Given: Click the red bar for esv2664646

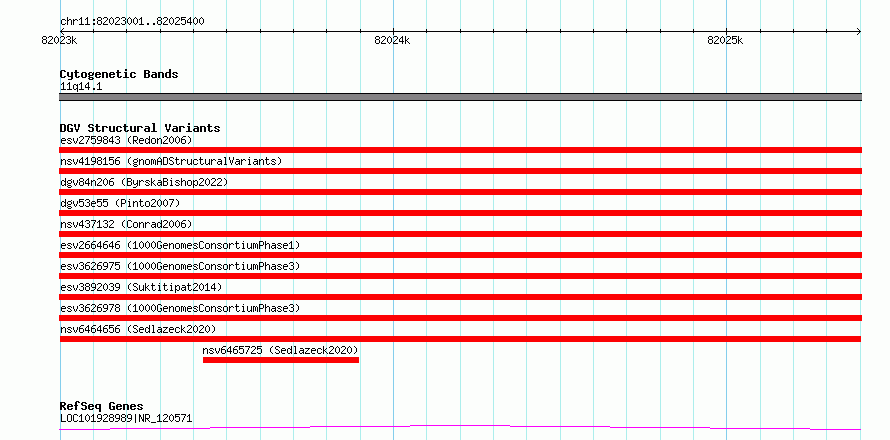Looking at the screenshot, I should point(460,255).
